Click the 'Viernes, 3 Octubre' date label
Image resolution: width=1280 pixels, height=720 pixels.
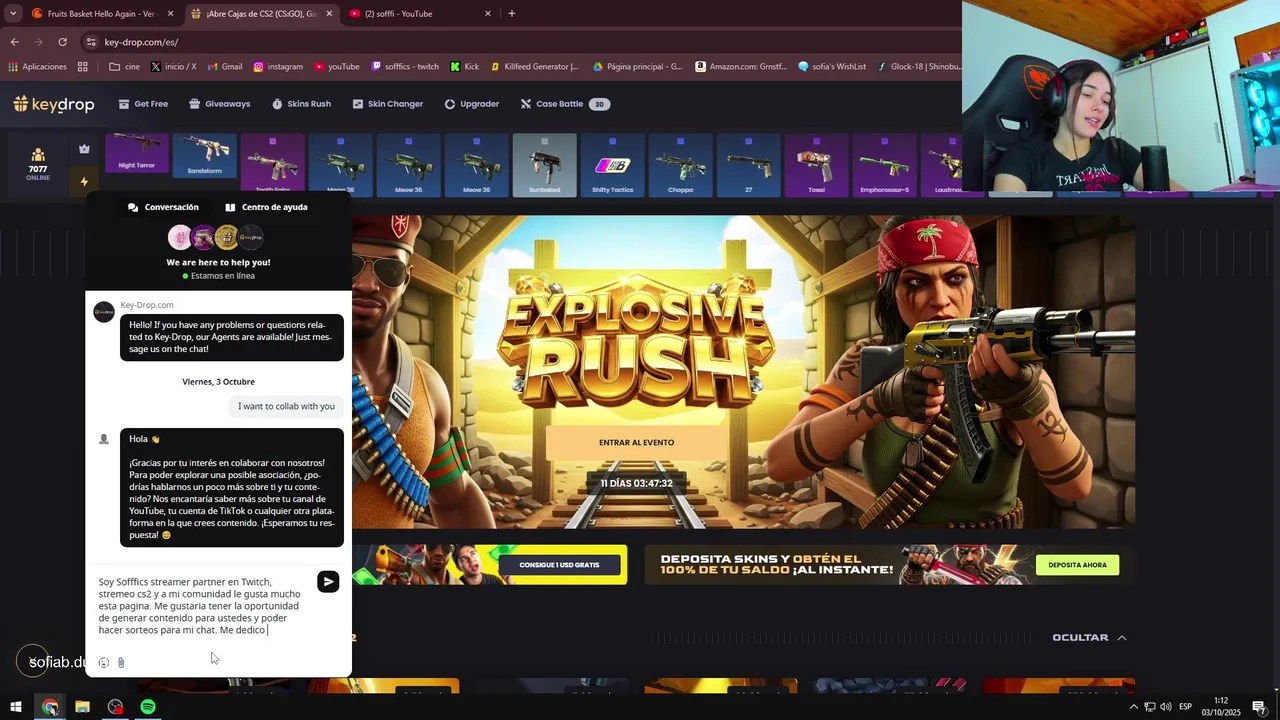click(x=218, y=382)
